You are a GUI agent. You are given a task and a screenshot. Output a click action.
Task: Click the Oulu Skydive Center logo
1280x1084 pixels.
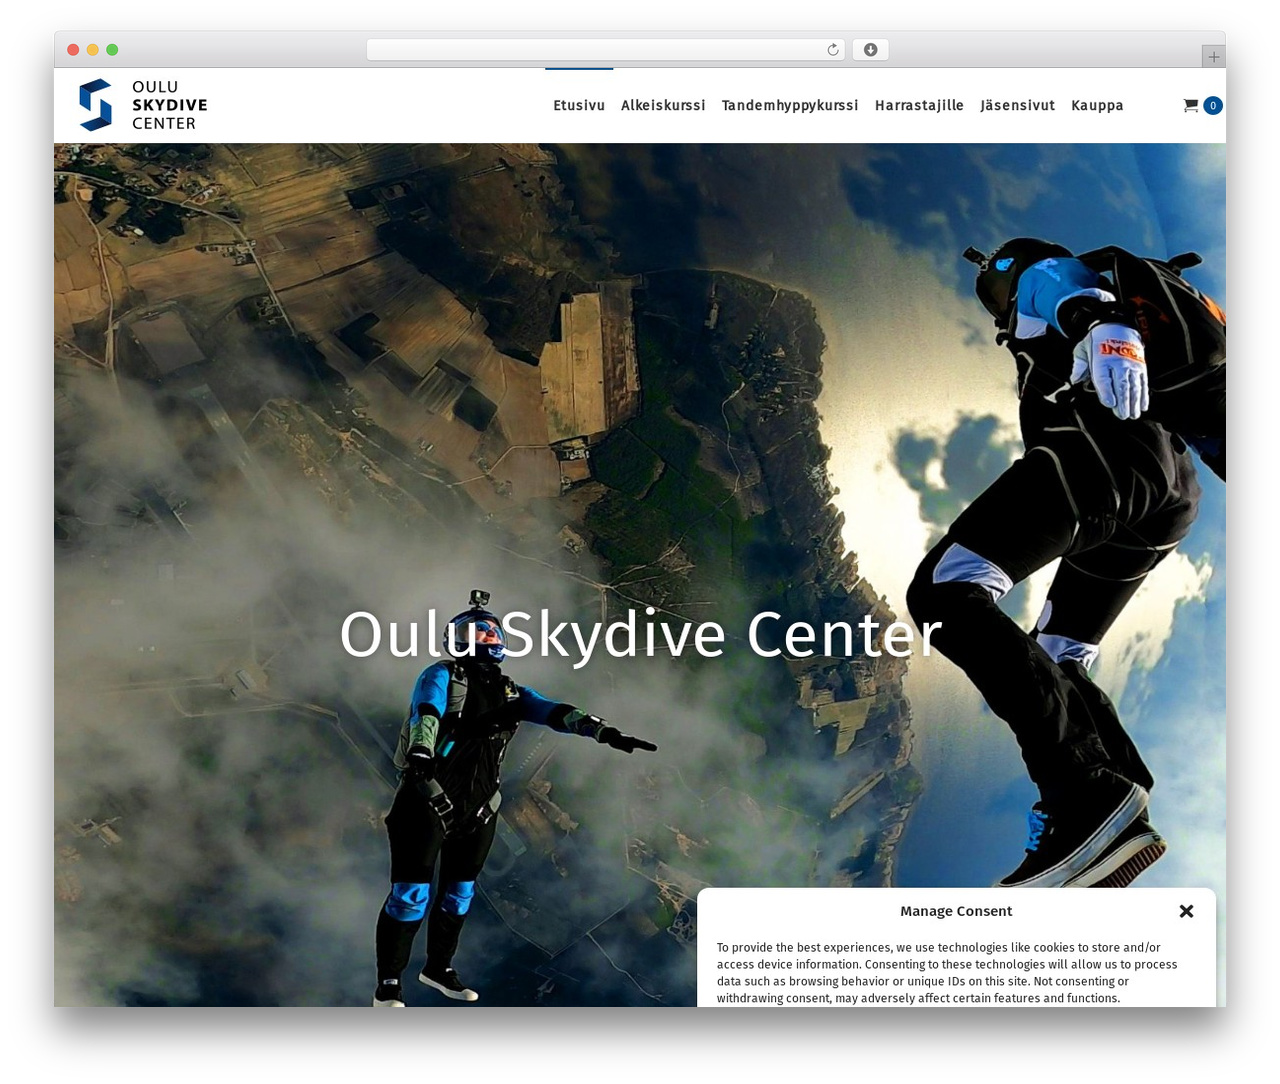click(x=143, y=105)
